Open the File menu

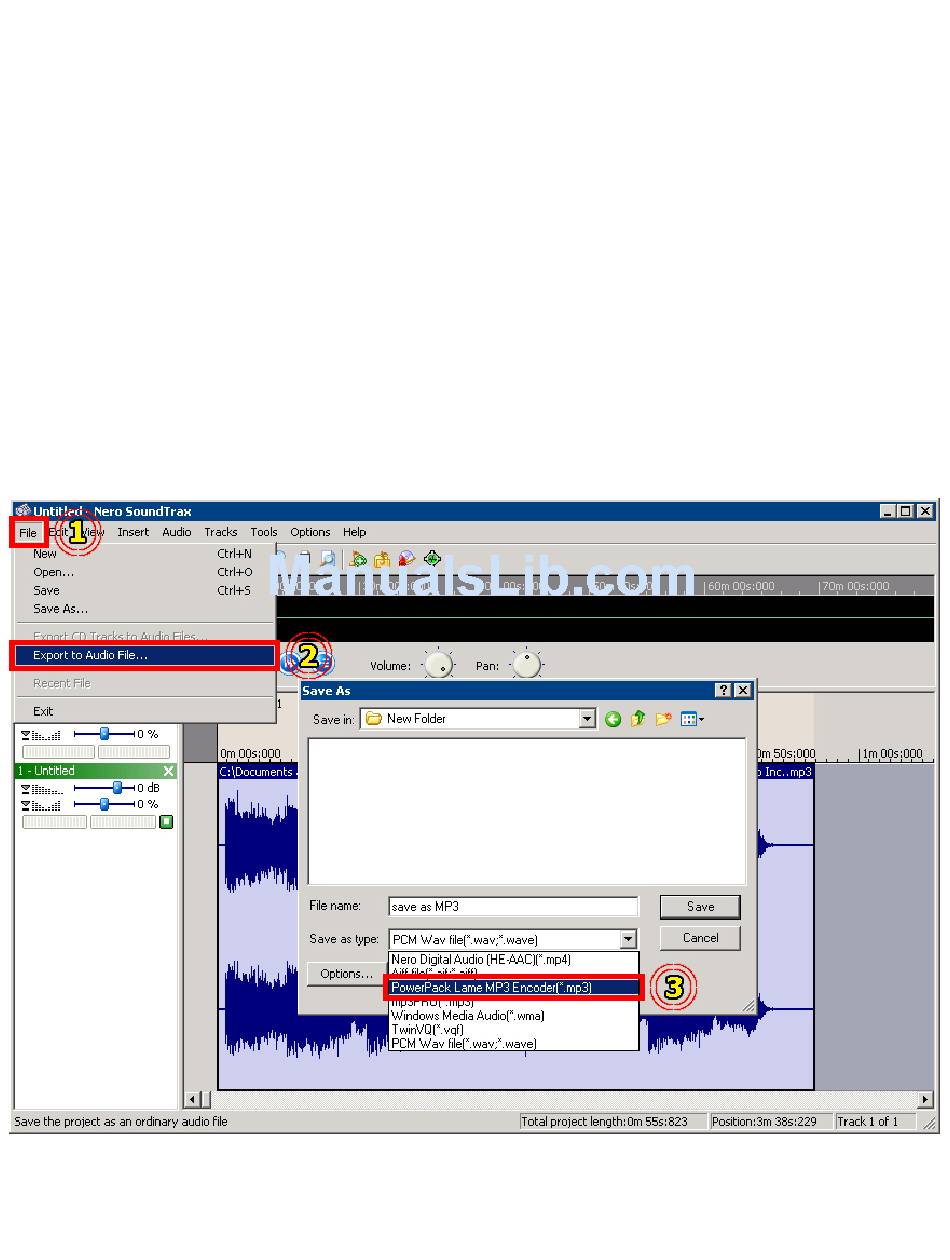(x=28, y=533)
